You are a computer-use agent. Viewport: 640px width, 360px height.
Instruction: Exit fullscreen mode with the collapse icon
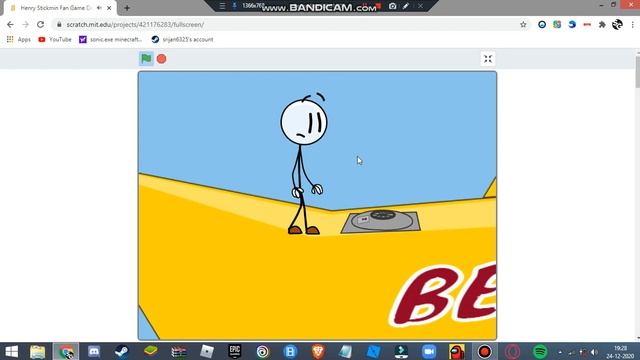click(488, 59)
